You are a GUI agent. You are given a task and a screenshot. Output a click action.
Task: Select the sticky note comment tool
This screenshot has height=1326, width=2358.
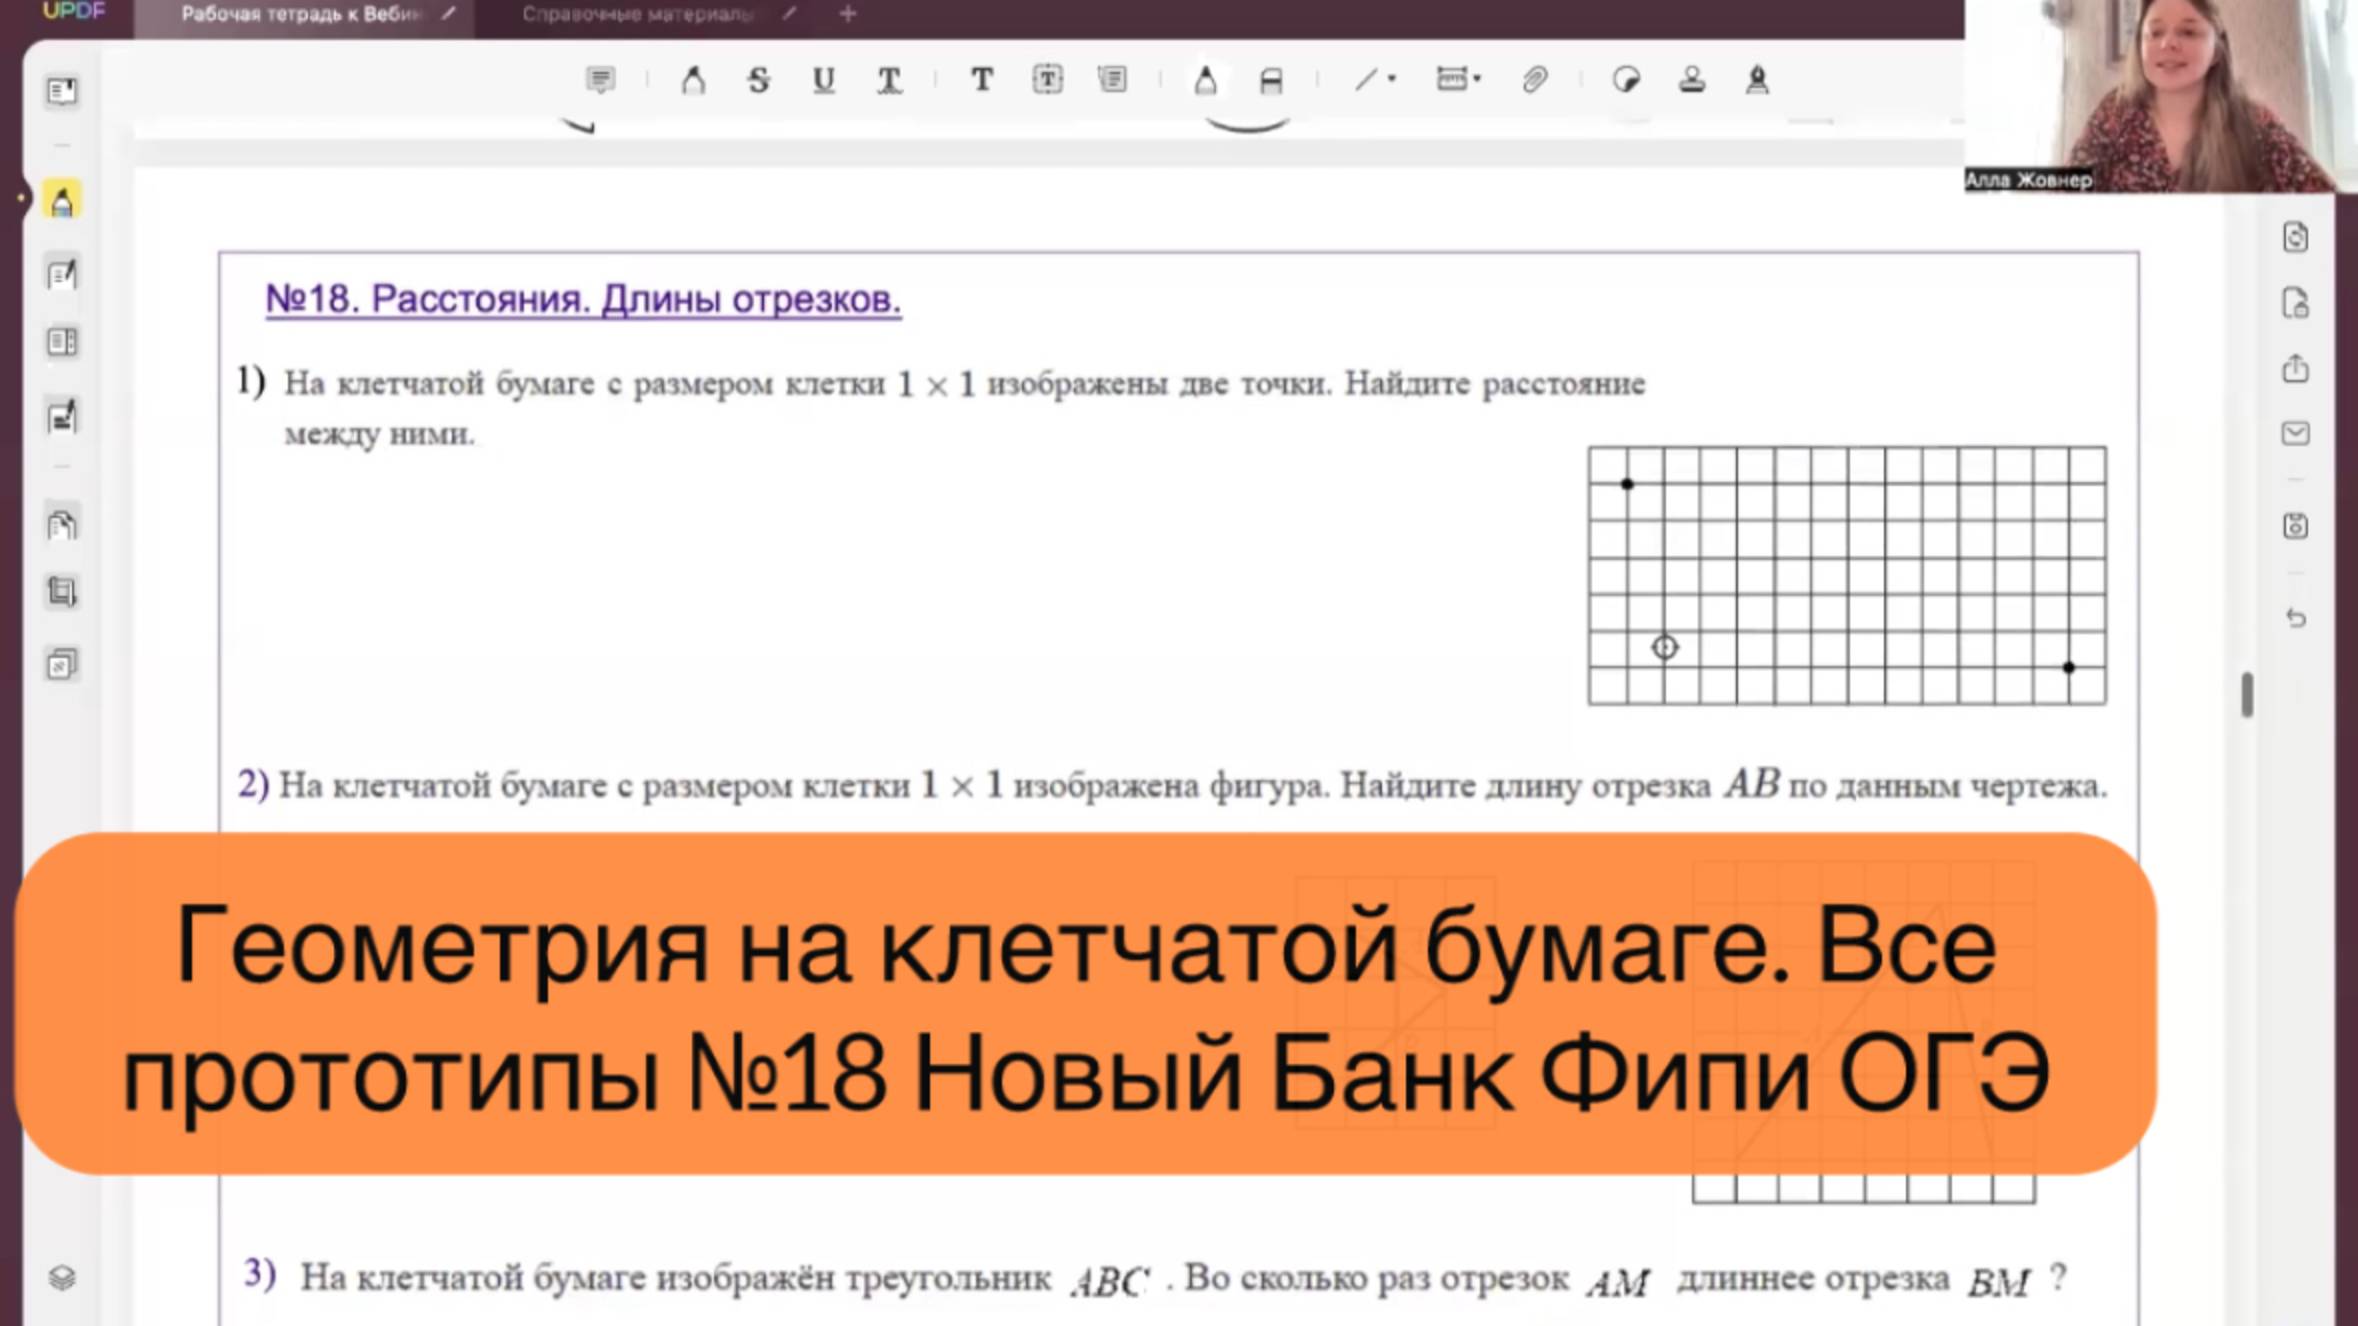tap(600, 80)
